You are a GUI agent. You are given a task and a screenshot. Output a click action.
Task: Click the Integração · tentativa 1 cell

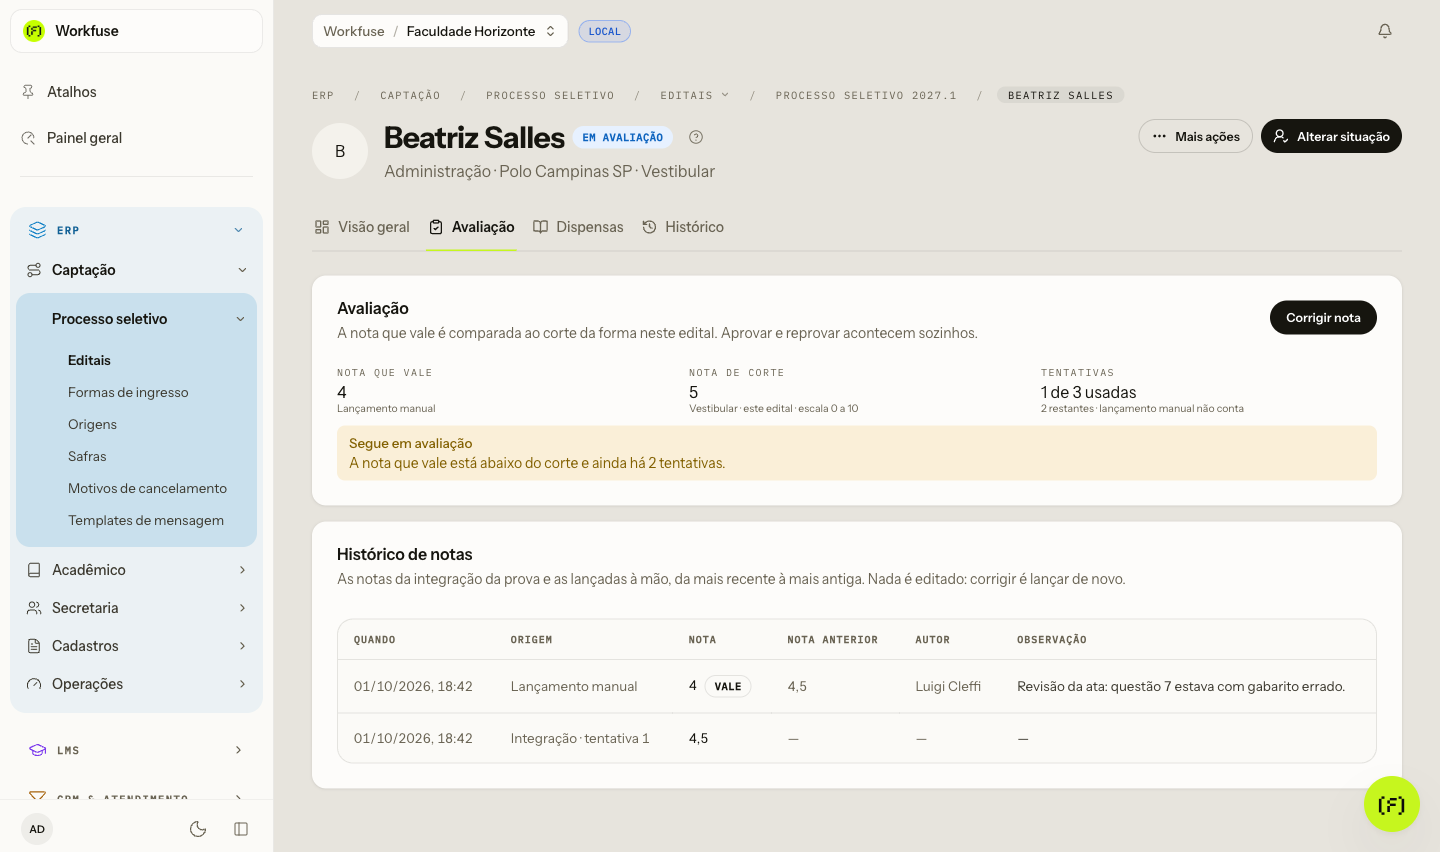pos(580,738)
